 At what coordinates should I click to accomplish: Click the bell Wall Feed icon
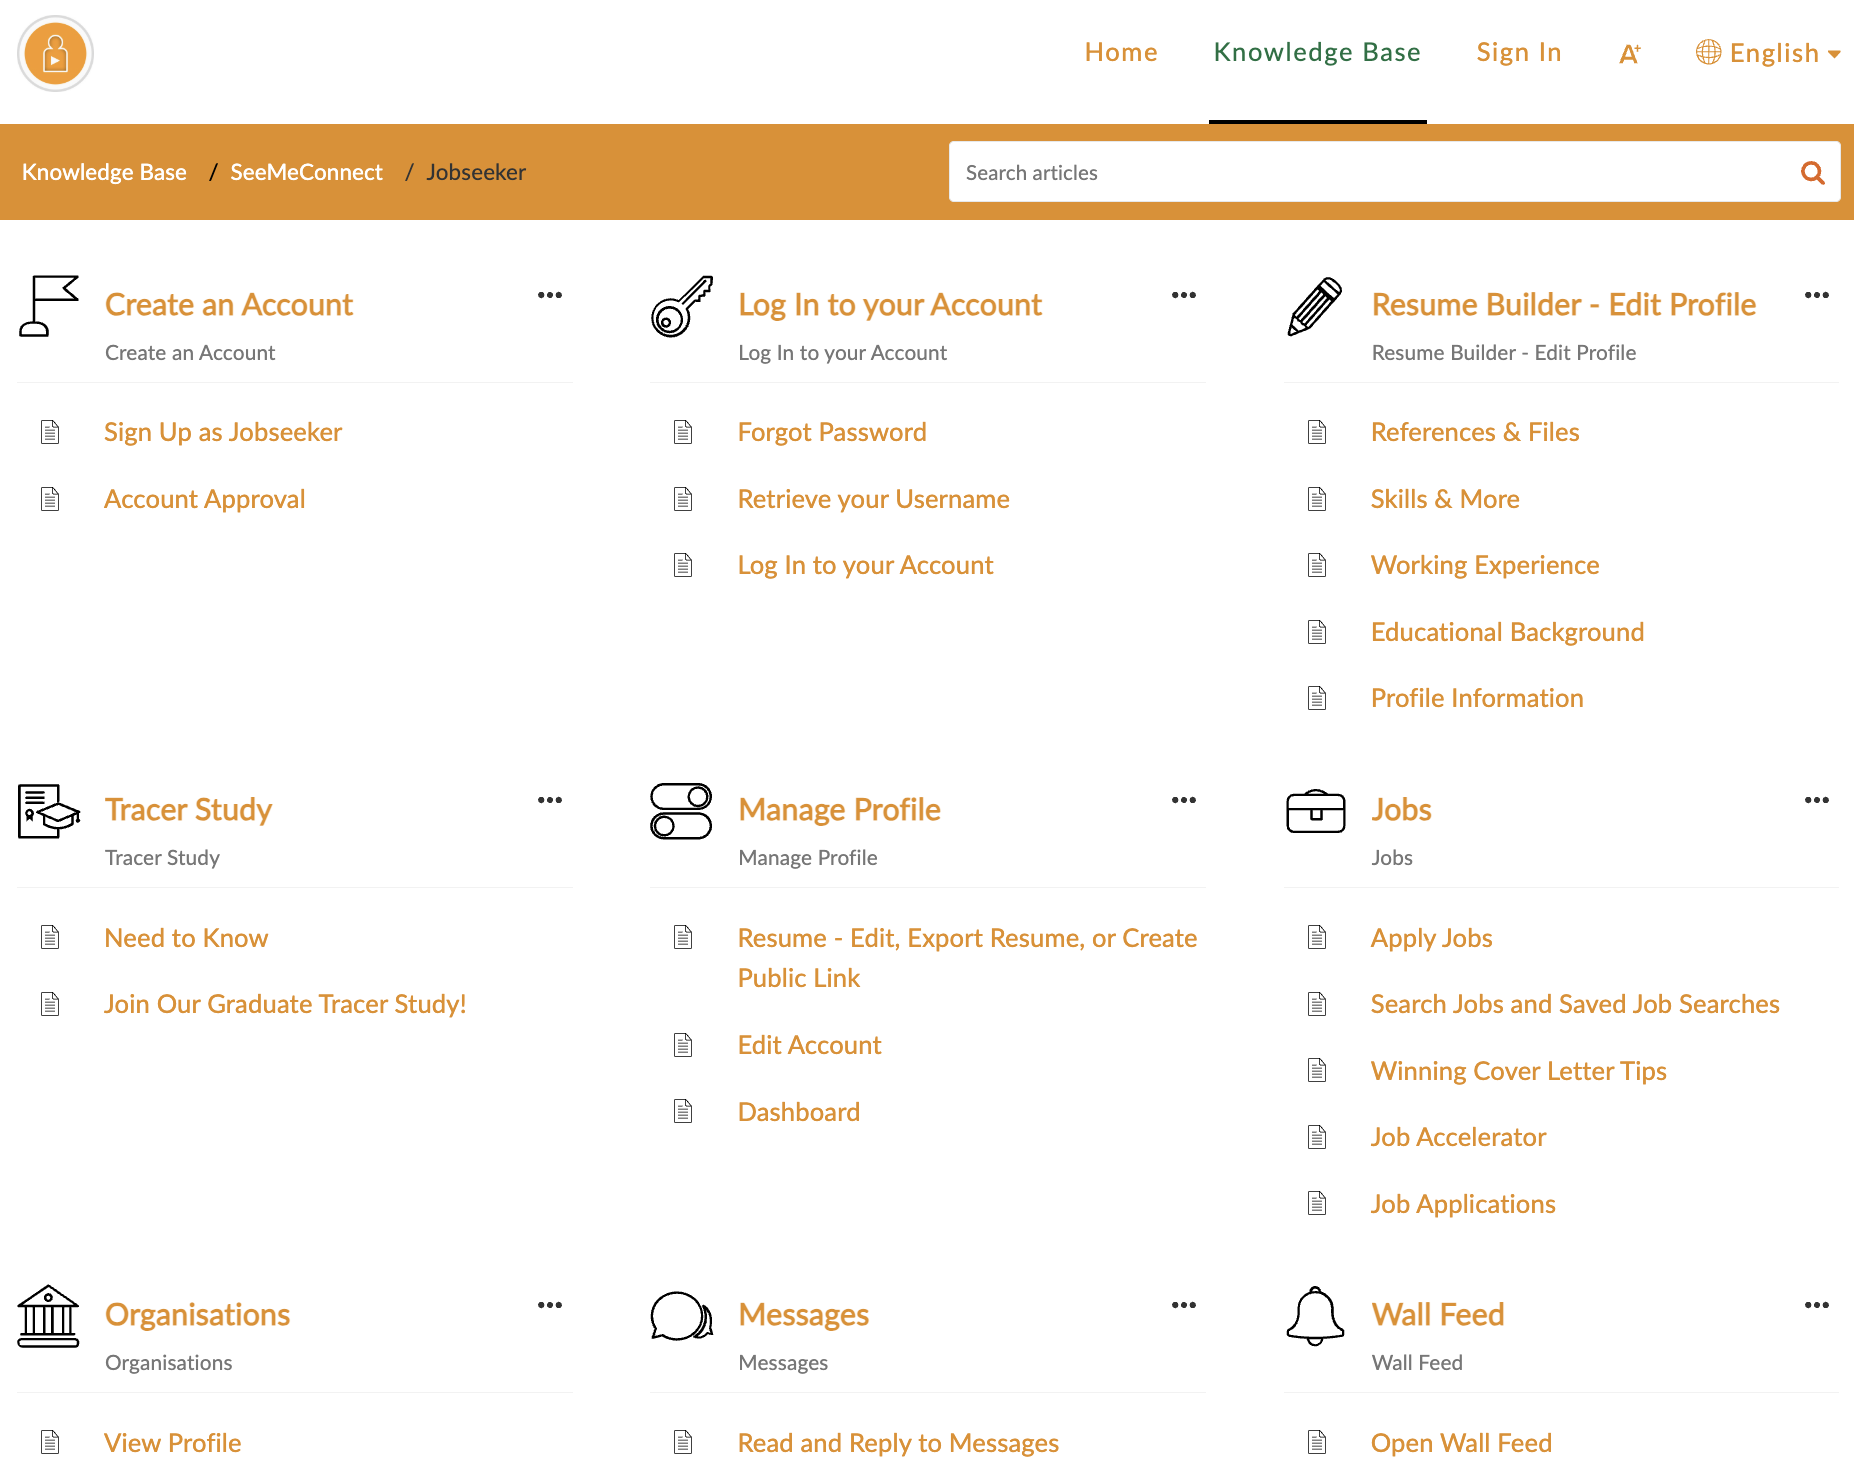pyautogui.click(x=1315, y=1316)
